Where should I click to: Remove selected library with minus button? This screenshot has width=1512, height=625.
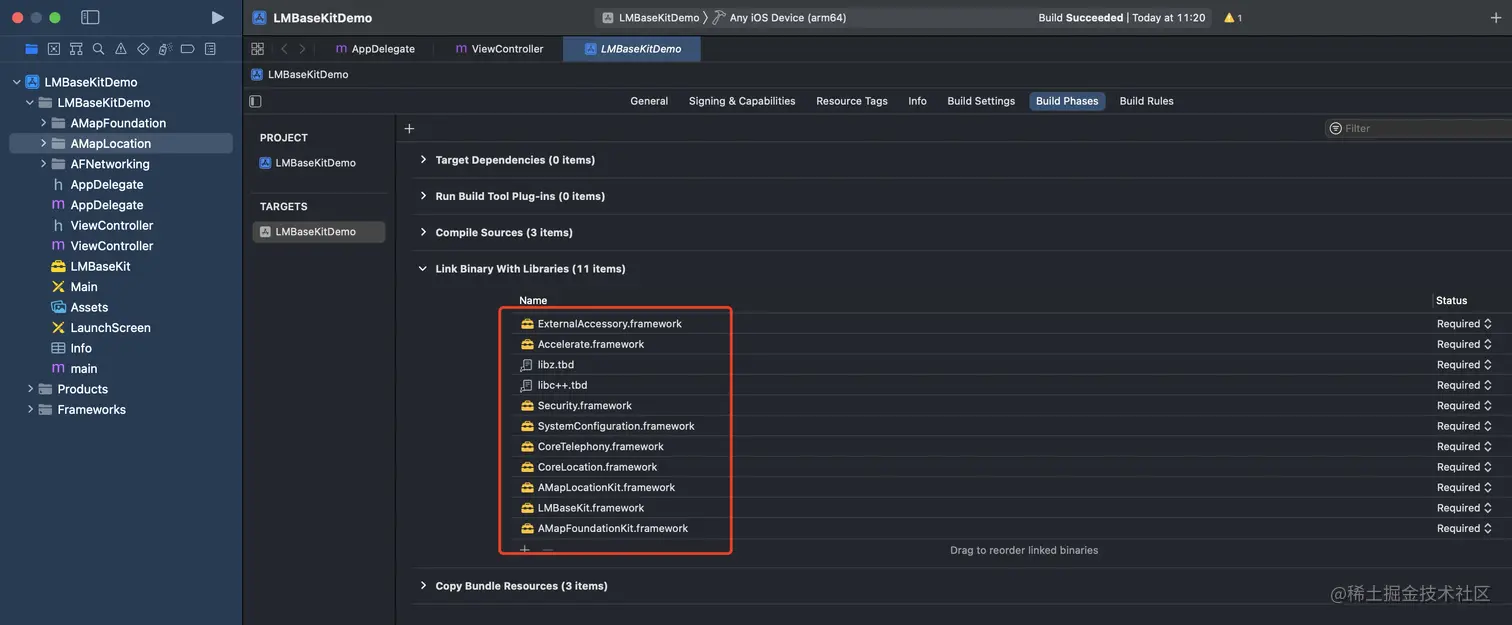[x=547, y=550]
